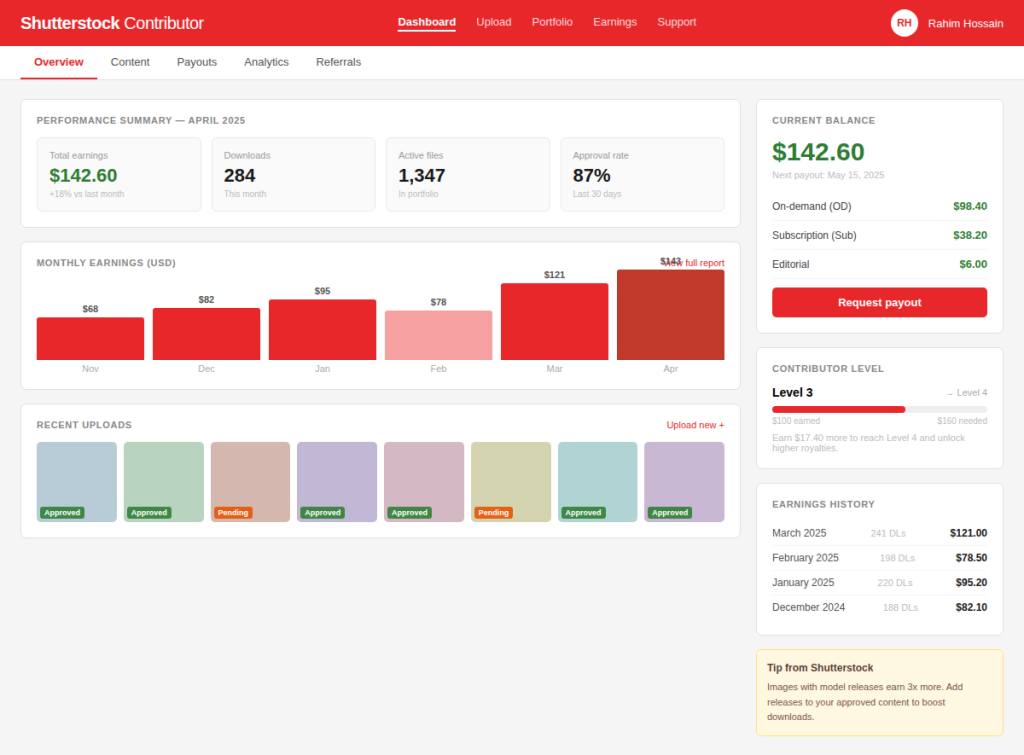Click the Contributor Level progress bar
Screen dimensions: 1024x755
pyautogui.click(x=879, y=410)
